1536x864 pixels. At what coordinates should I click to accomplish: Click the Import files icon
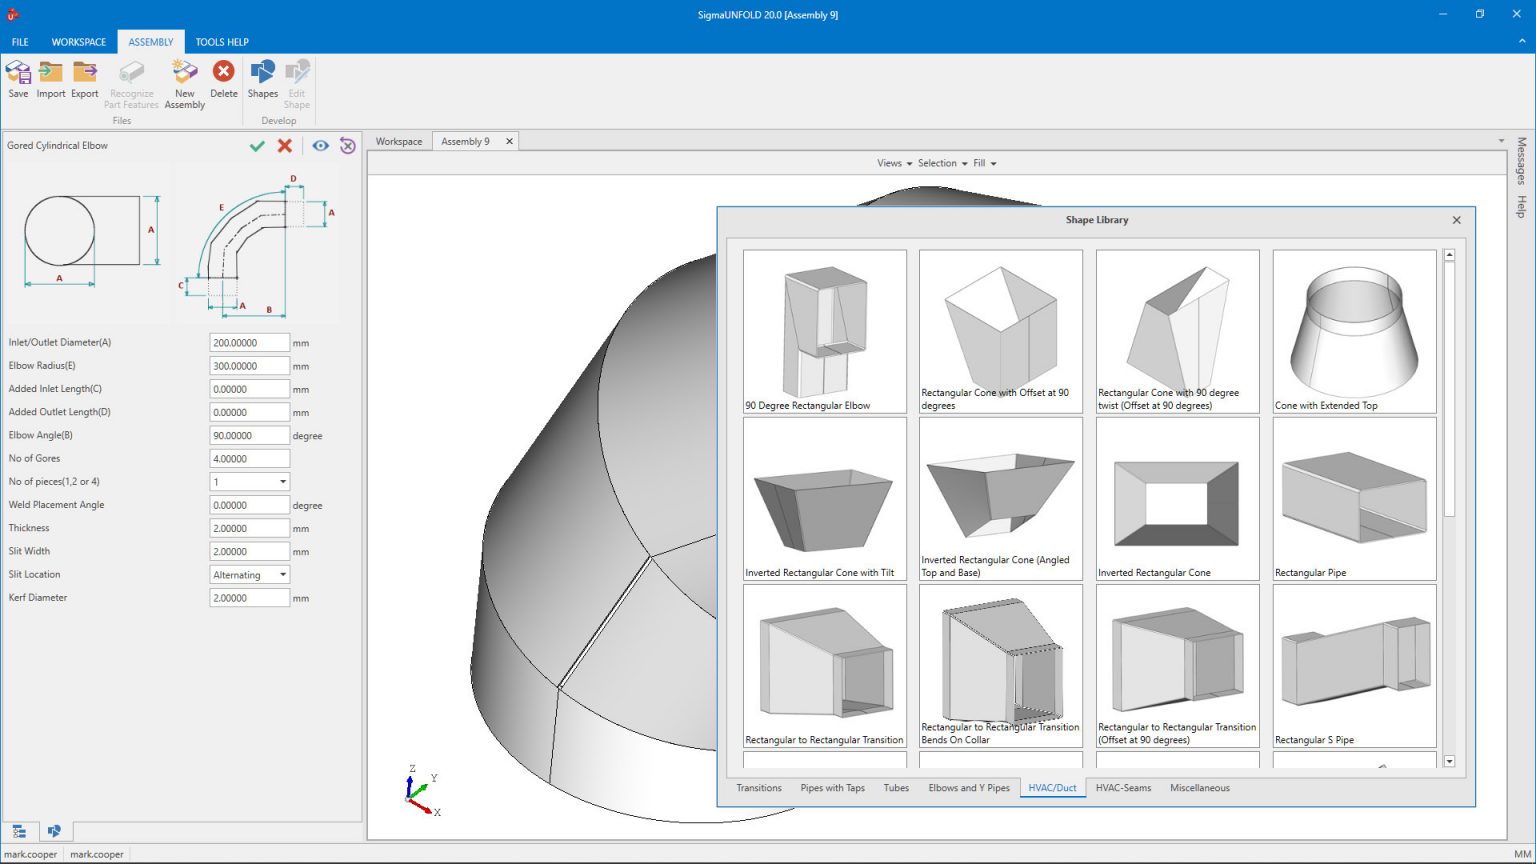pos(50,80)
